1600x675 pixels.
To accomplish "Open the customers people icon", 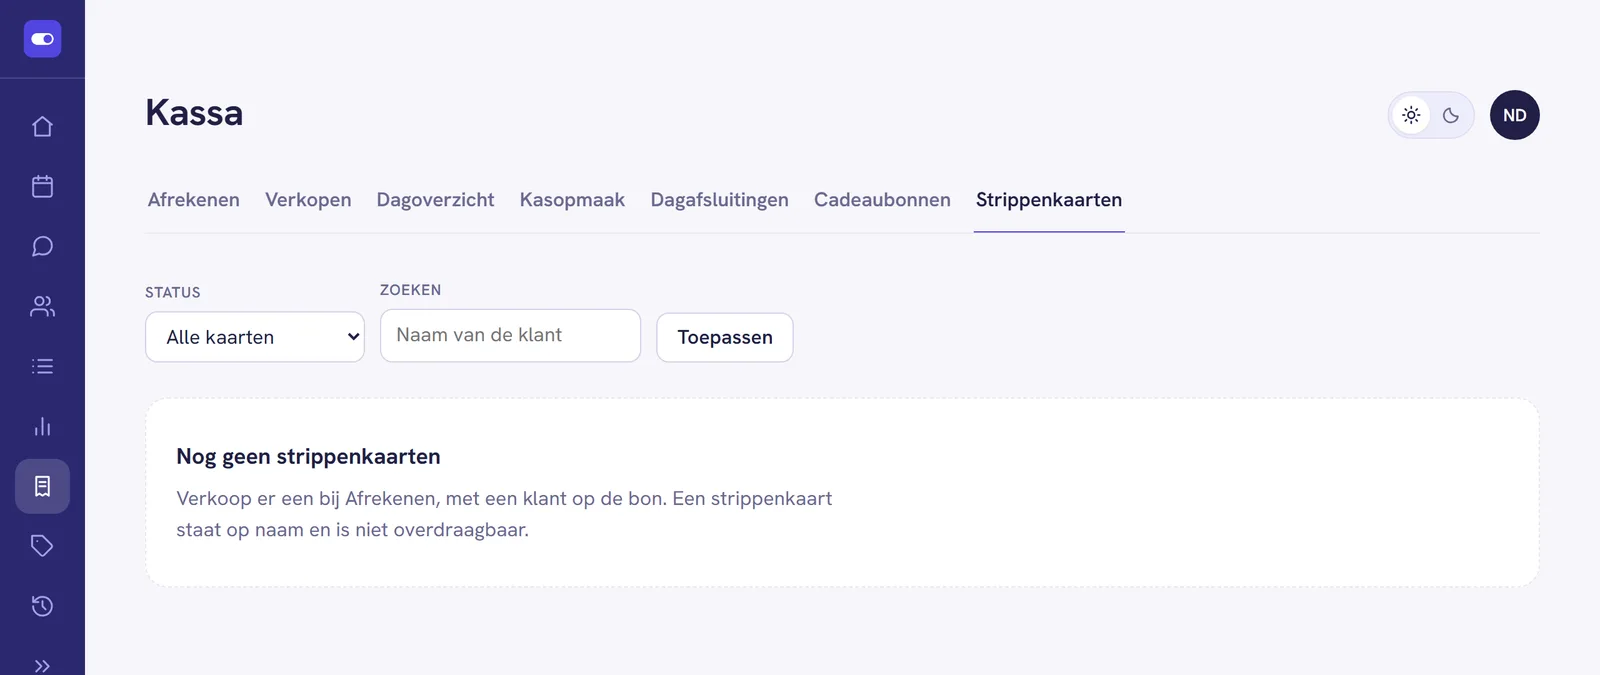I will tap(42, 306).
